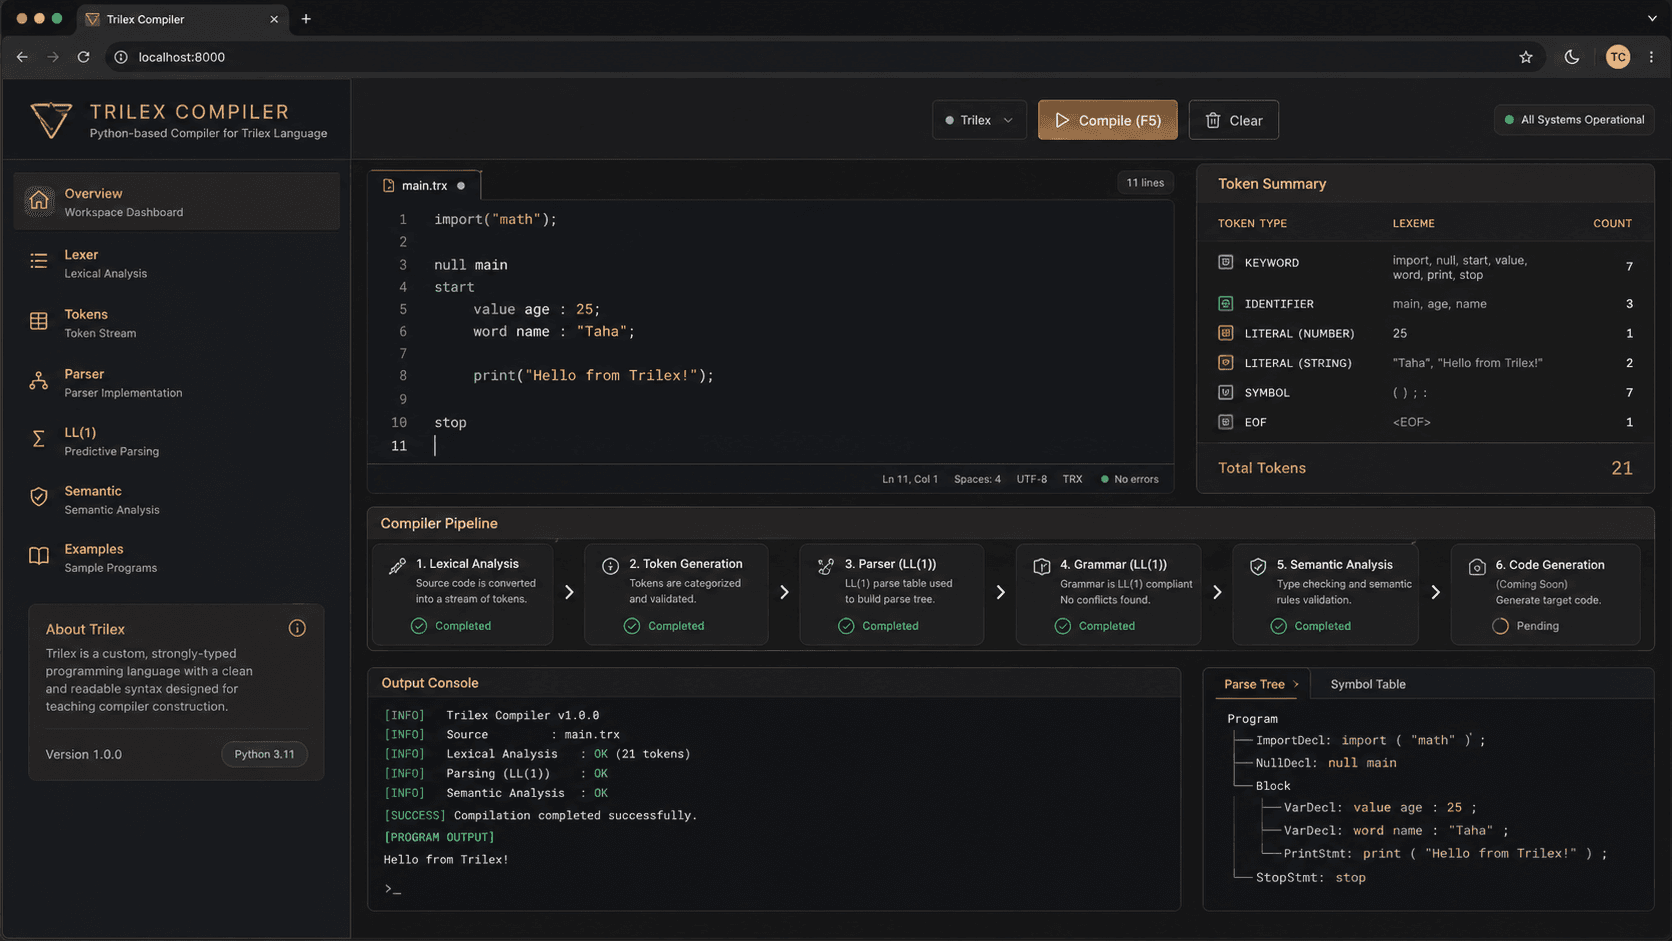This screenshot has width=1672, height=941.
Task: Click the About Trilex info icon
Action: pos(297,628)
